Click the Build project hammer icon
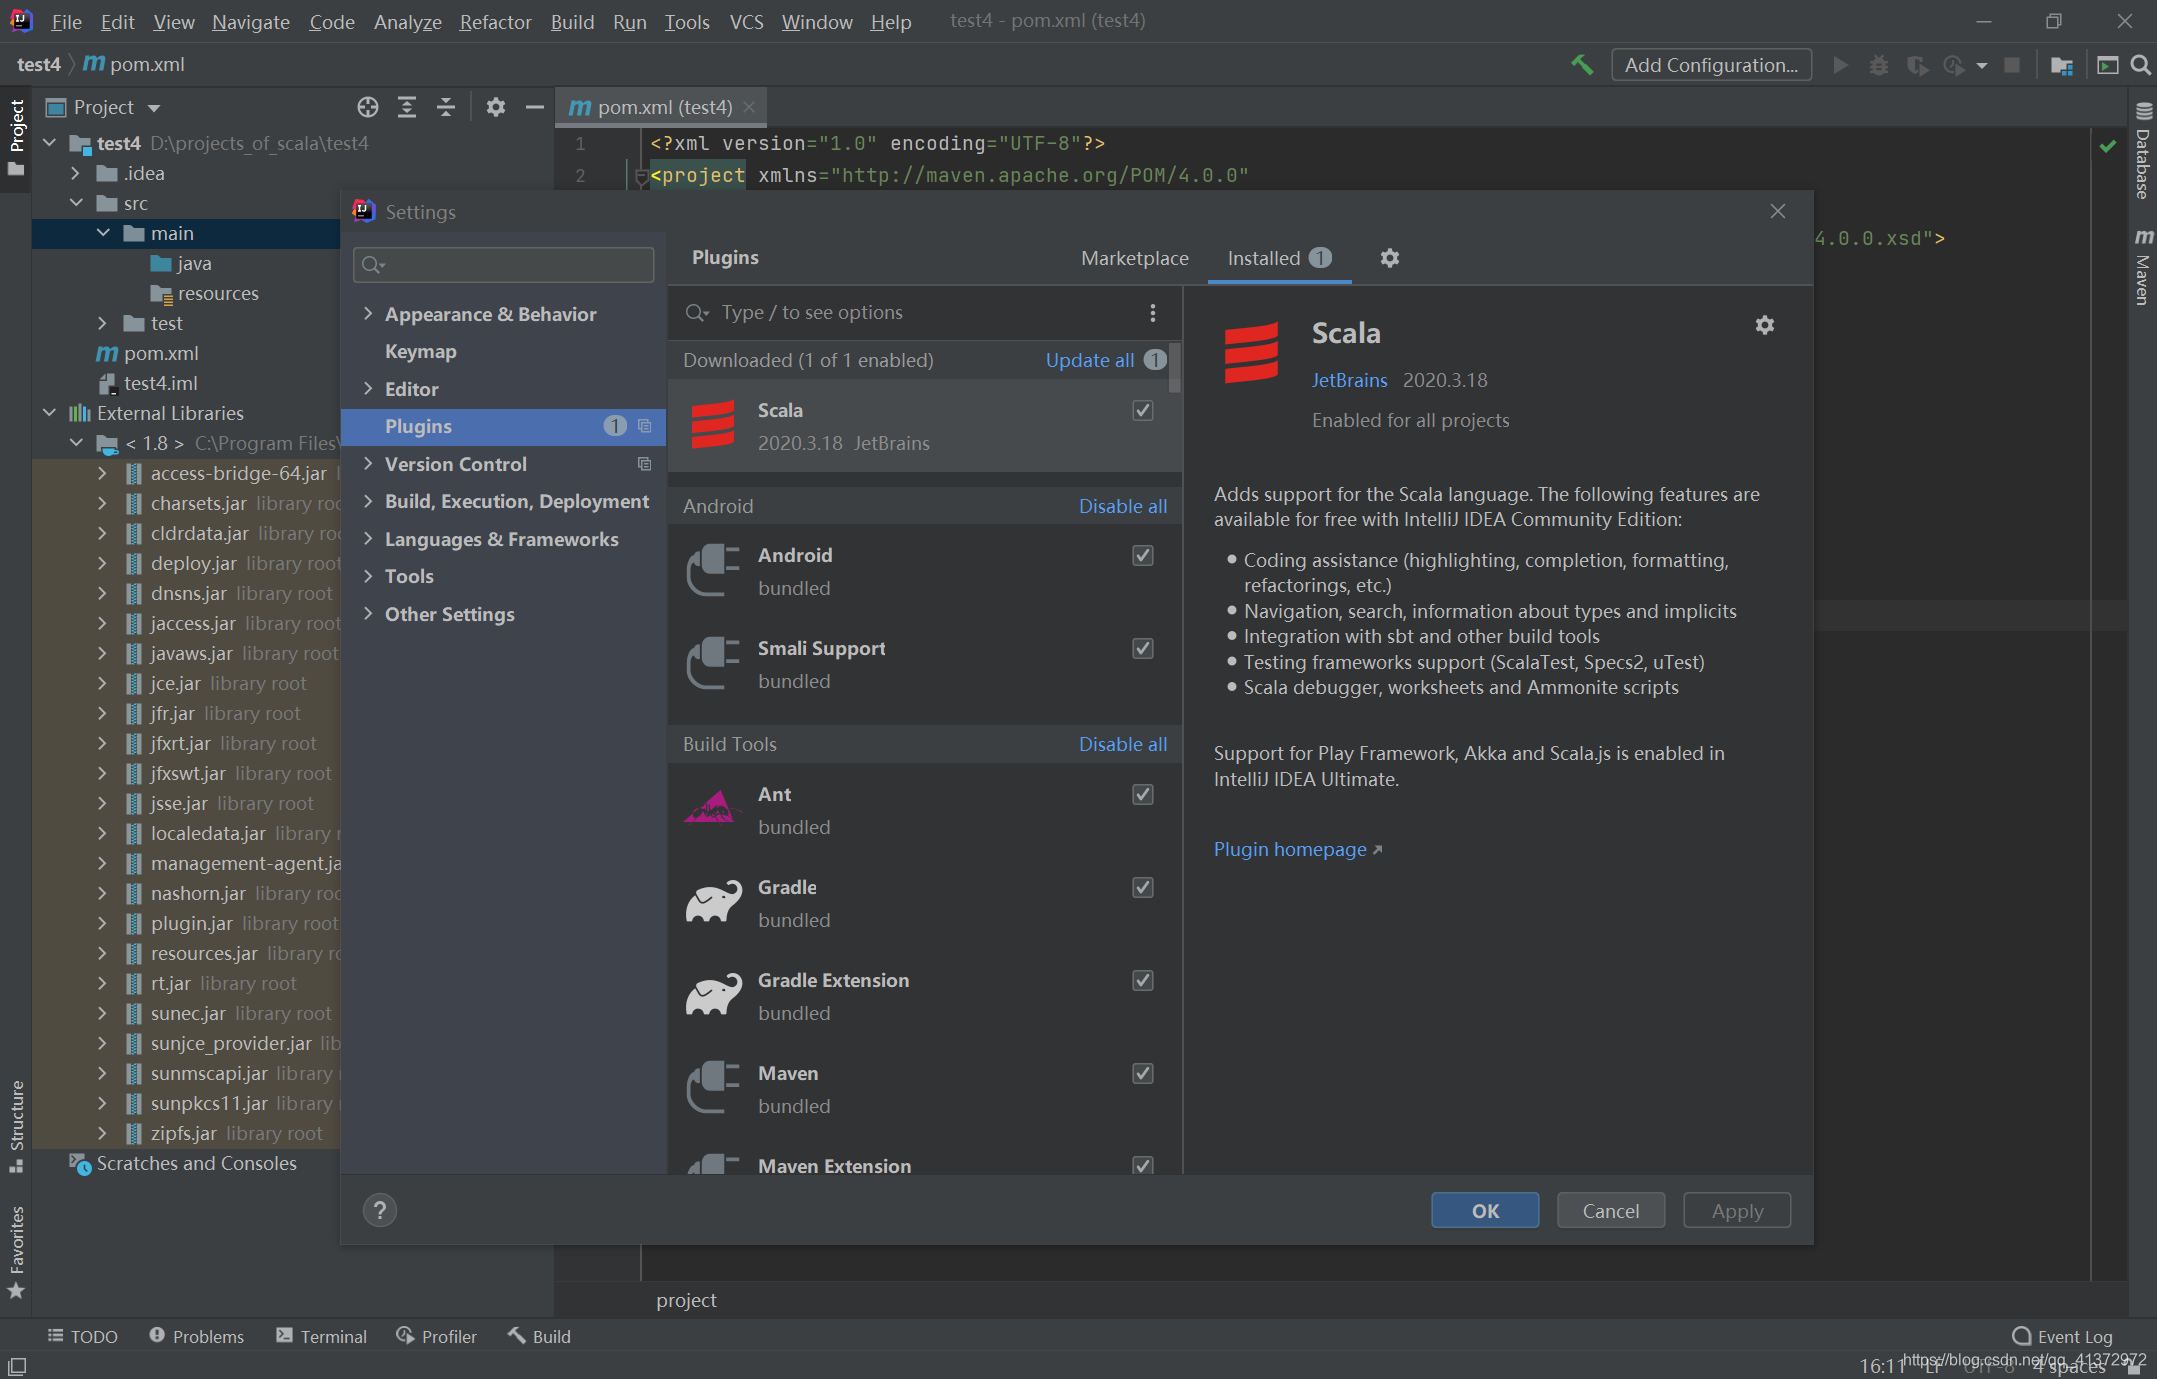 [x=1582, y=65]
